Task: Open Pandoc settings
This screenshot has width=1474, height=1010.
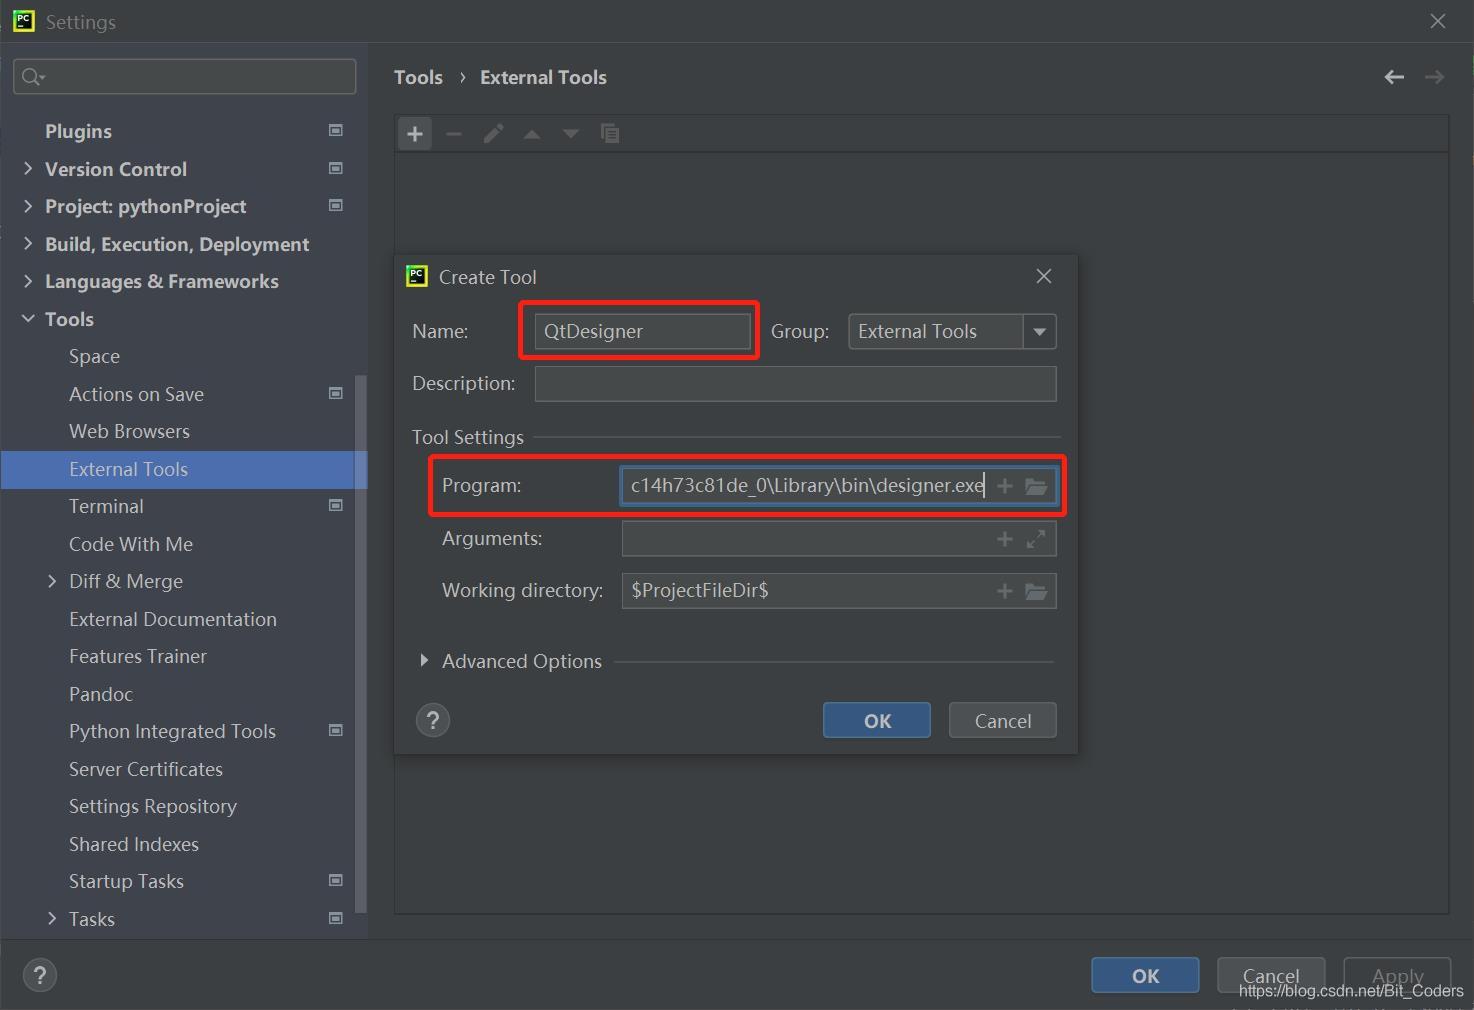Action: click(x=101, y=694)
